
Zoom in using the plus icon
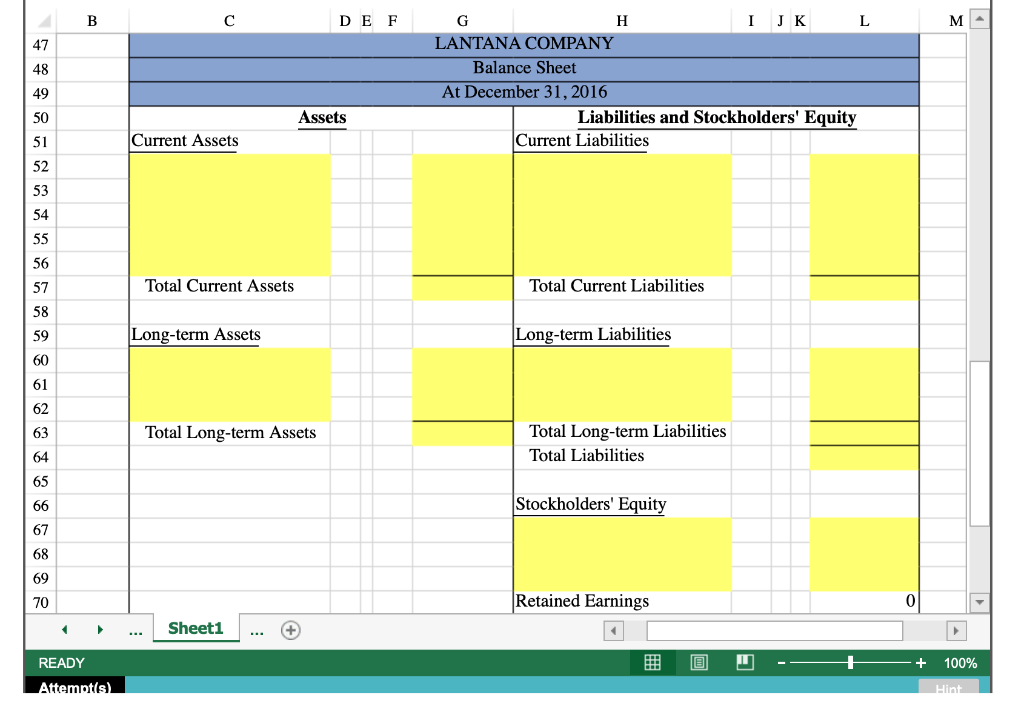pos(918,662)
